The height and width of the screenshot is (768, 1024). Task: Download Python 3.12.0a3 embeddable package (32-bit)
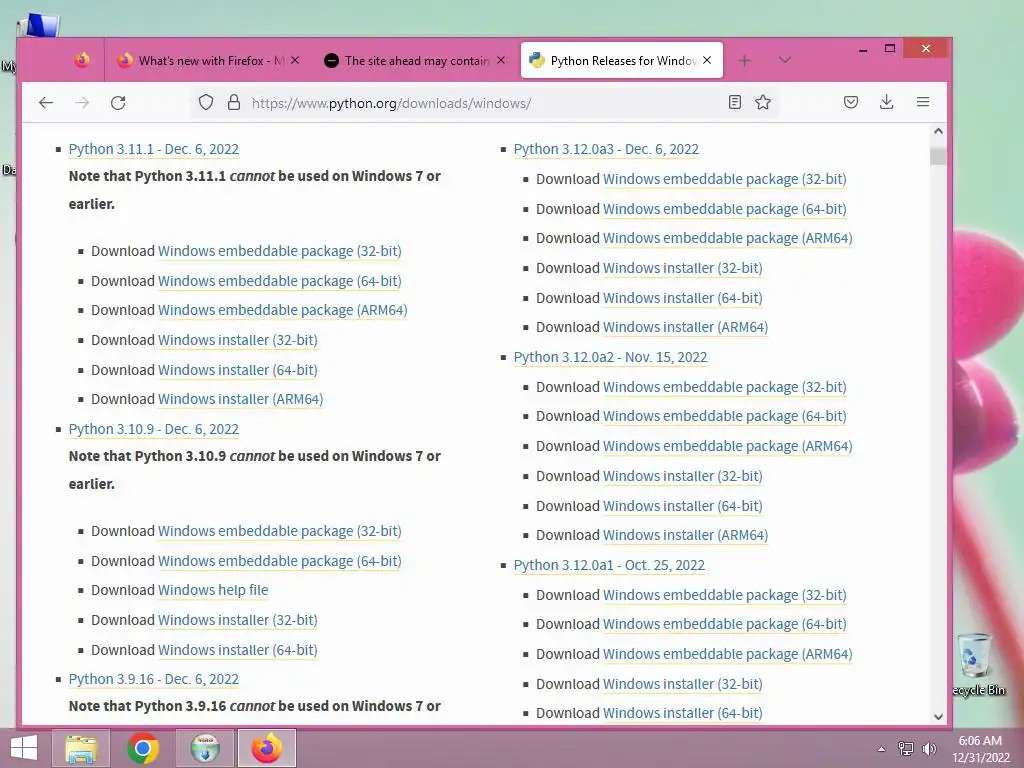tap(724, 179)
